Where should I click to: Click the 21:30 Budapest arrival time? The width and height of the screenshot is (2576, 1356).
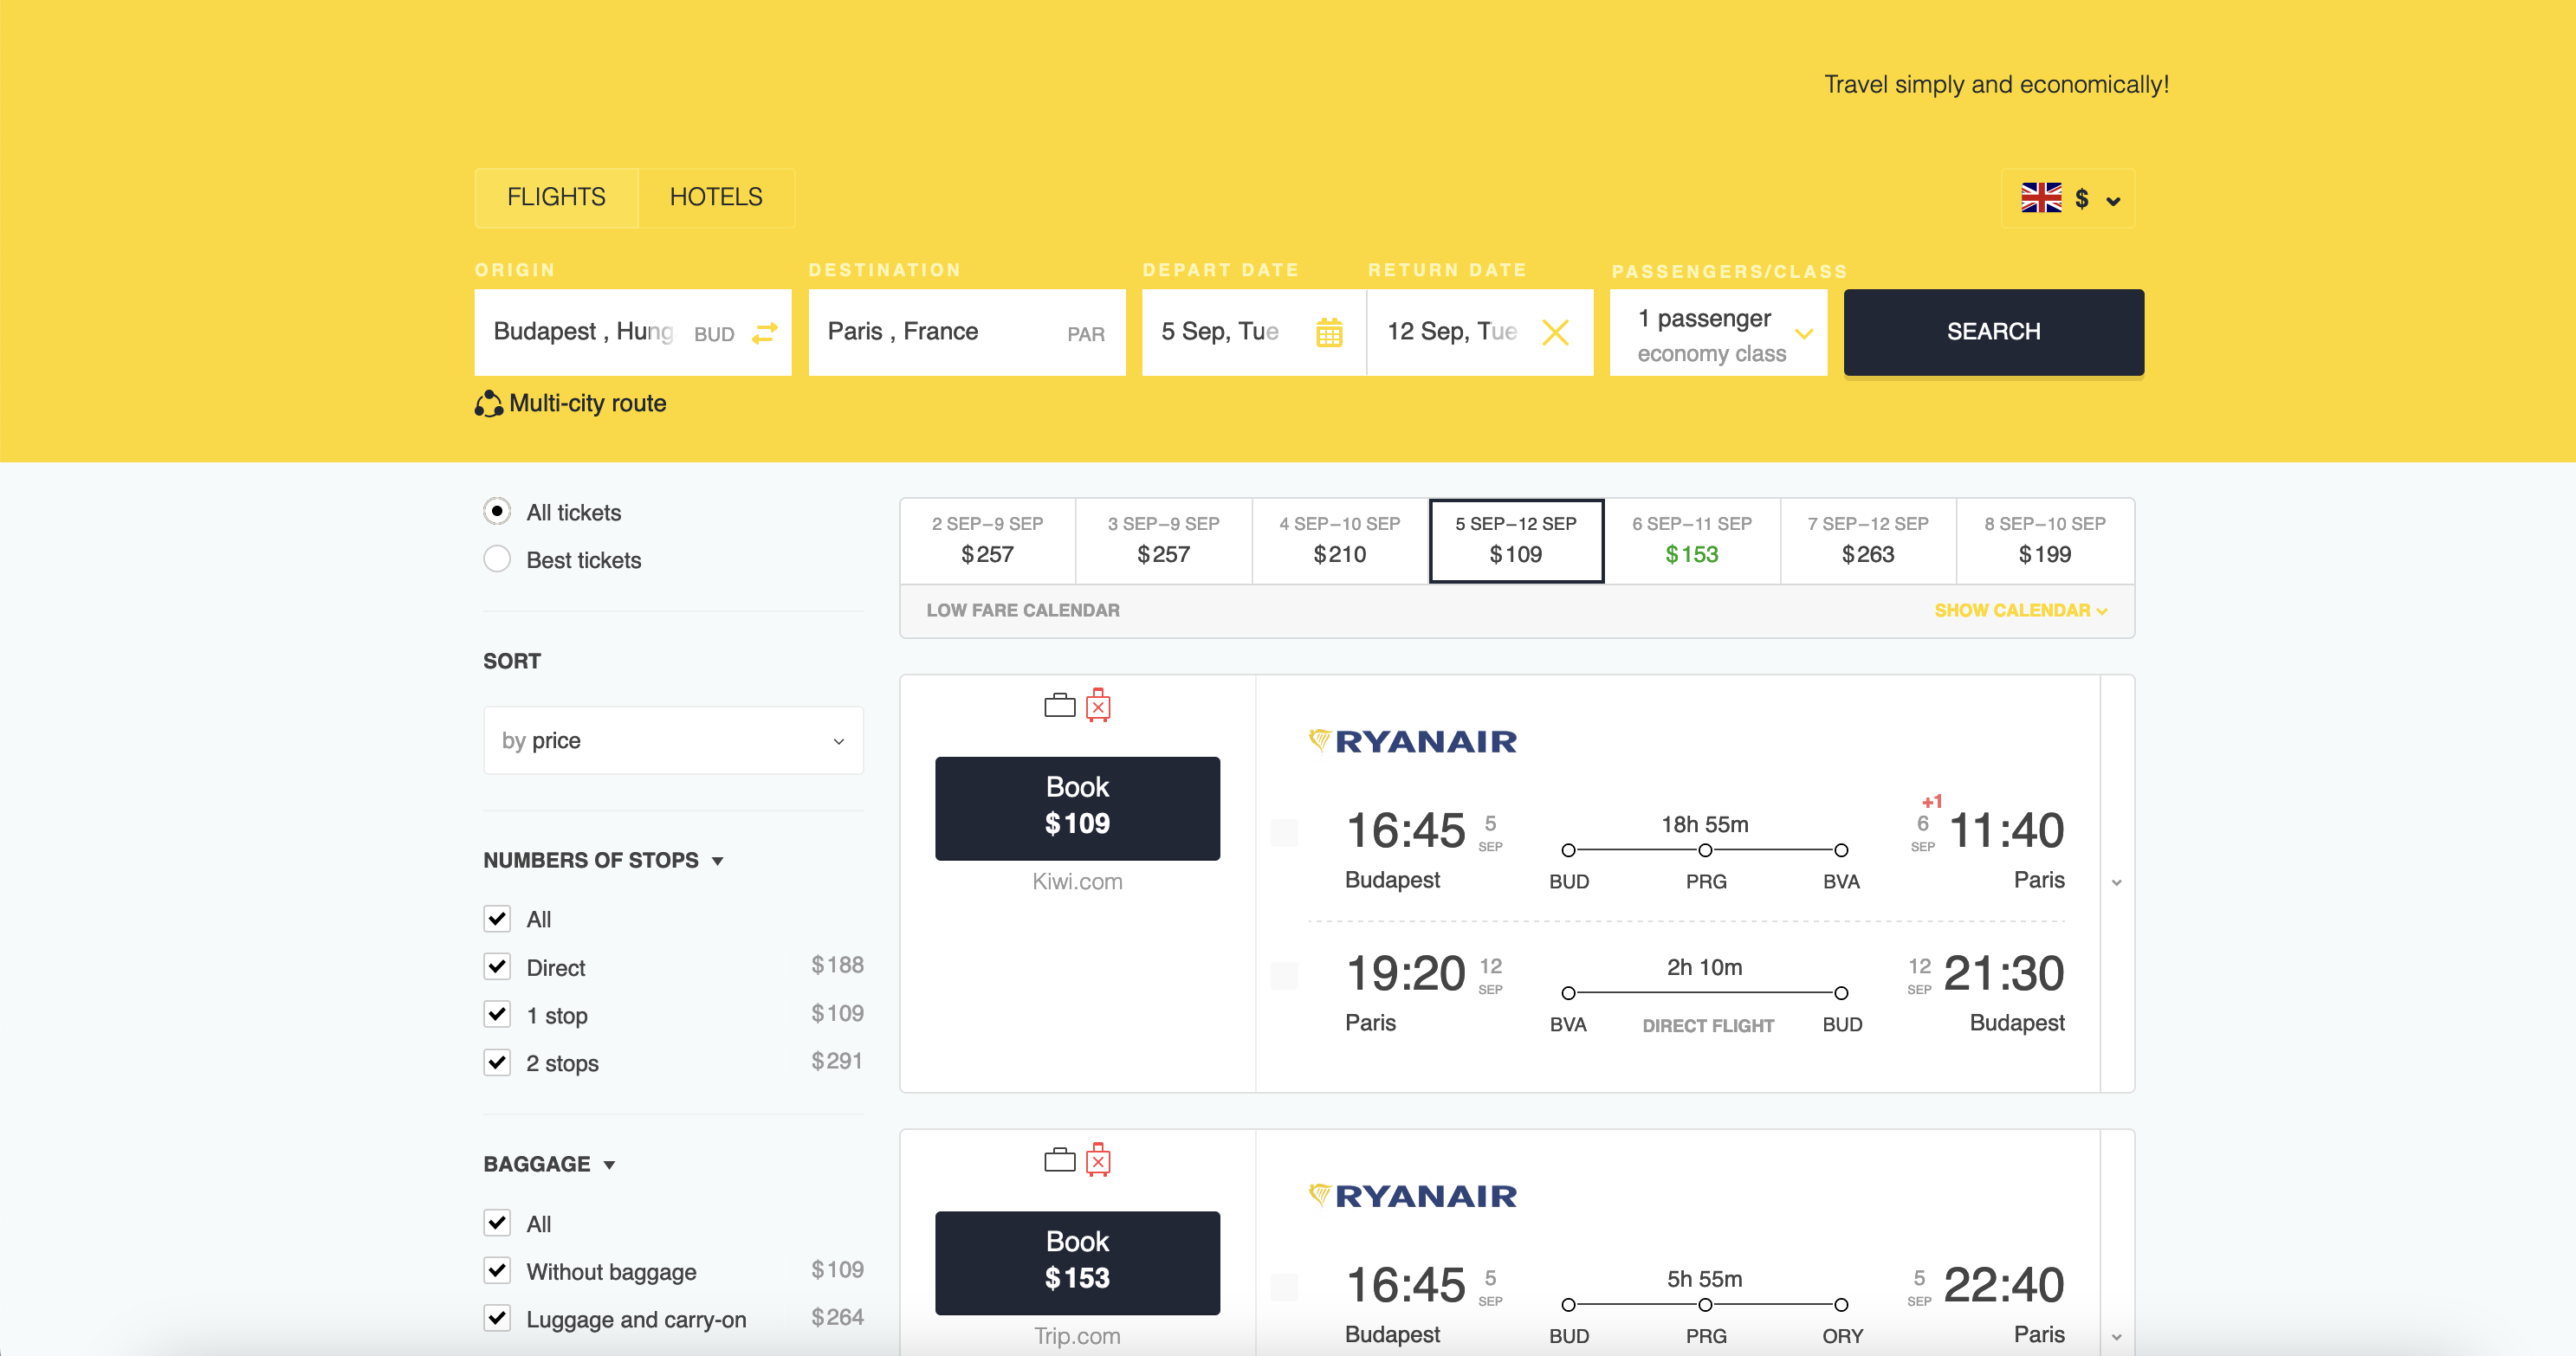coord(2004,973)
